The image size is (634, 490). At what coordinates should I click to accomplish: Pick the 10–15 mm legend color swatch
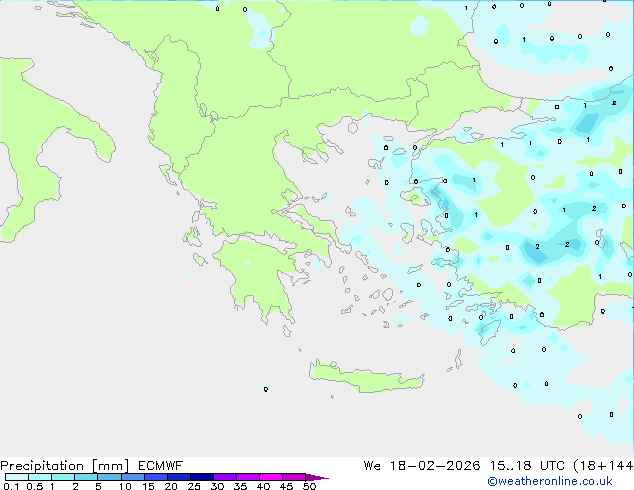pyautogui.click(x=133, y=477)
